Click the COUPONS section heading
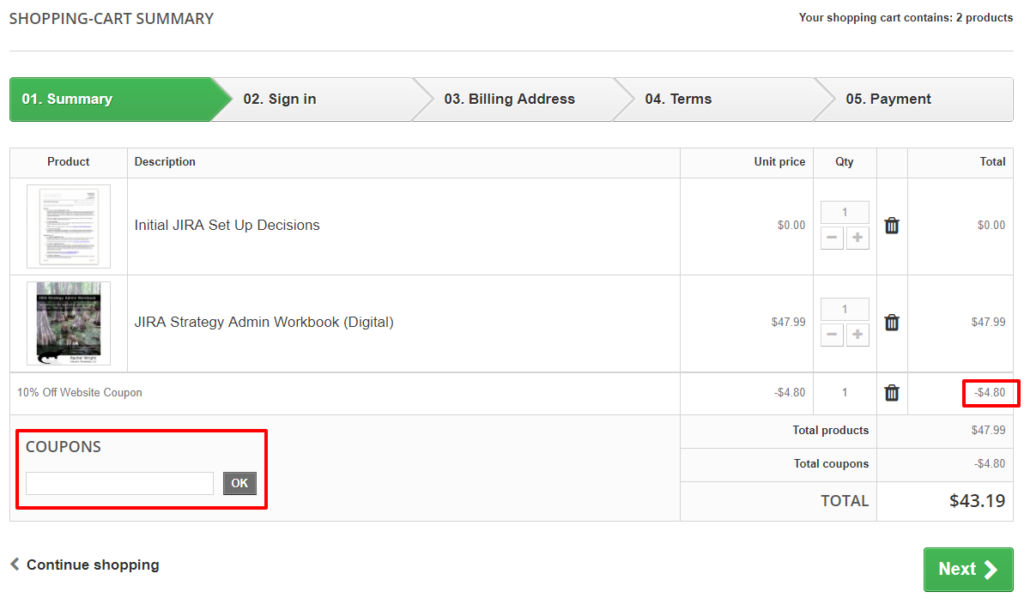 click(63, 447)
